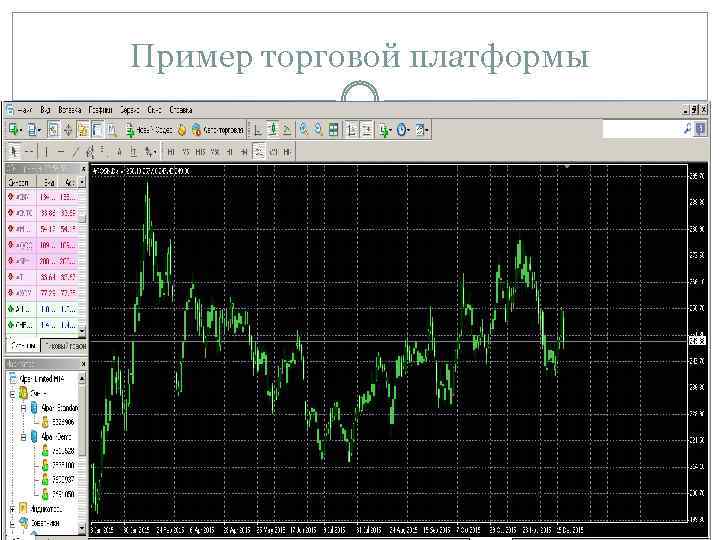This screenshot has height=540, width=720.
Task: Select the vertical line drawing tool
Action: [x=46, y=152]
